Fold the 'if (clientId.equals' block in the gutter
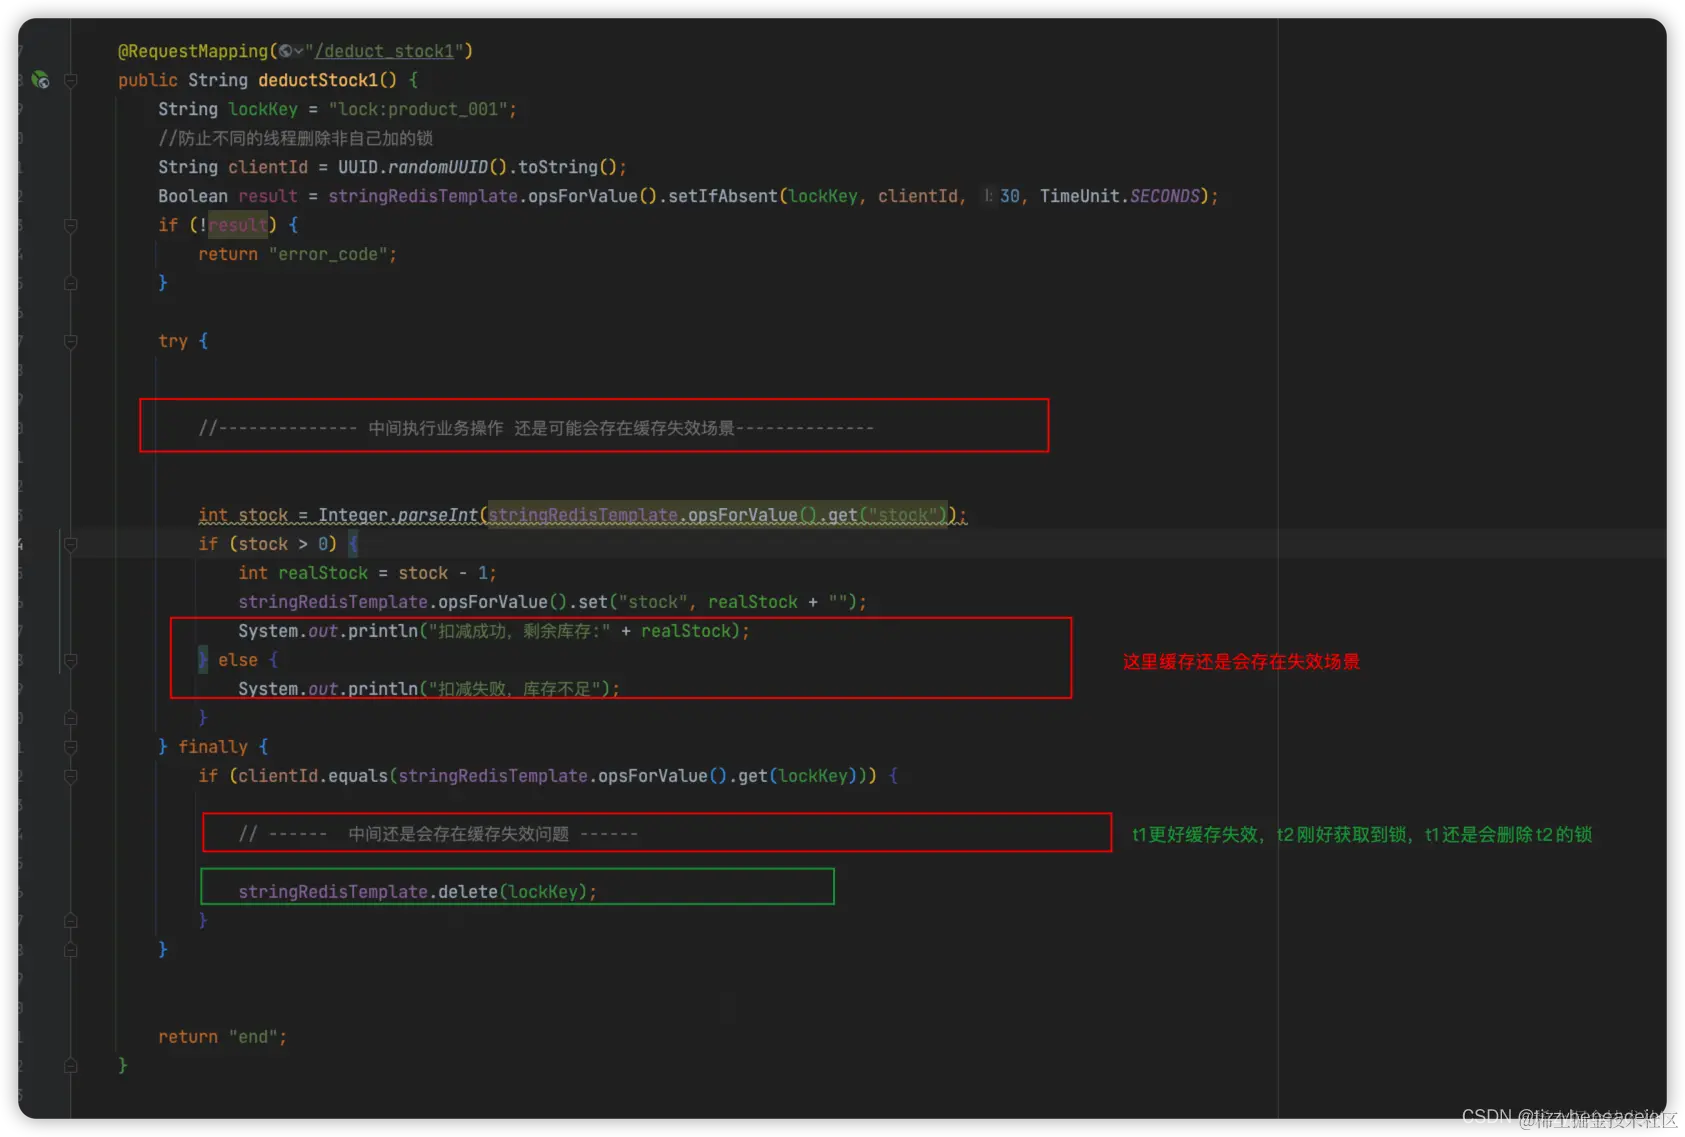The height and width of the screenshot is (1137, 1685). (x=71, y=777)
